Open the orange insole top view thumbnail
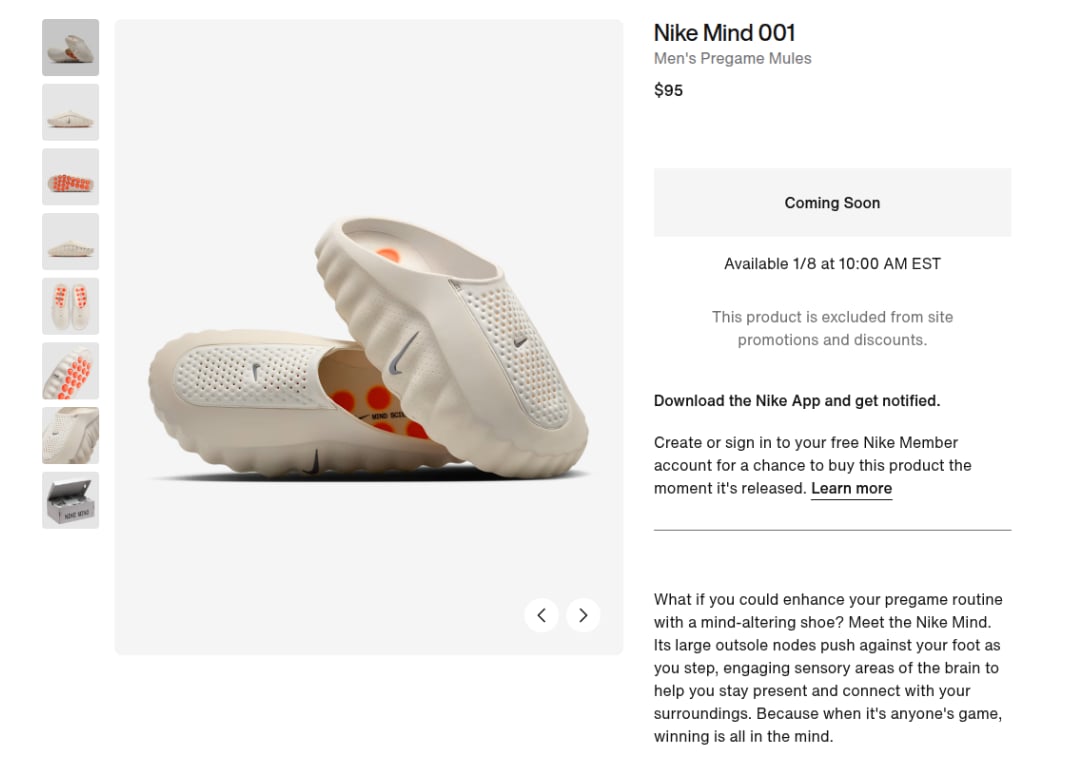The height and width of the screenshot is (760, 1070). pyautogui.click(x=70, y=306)
